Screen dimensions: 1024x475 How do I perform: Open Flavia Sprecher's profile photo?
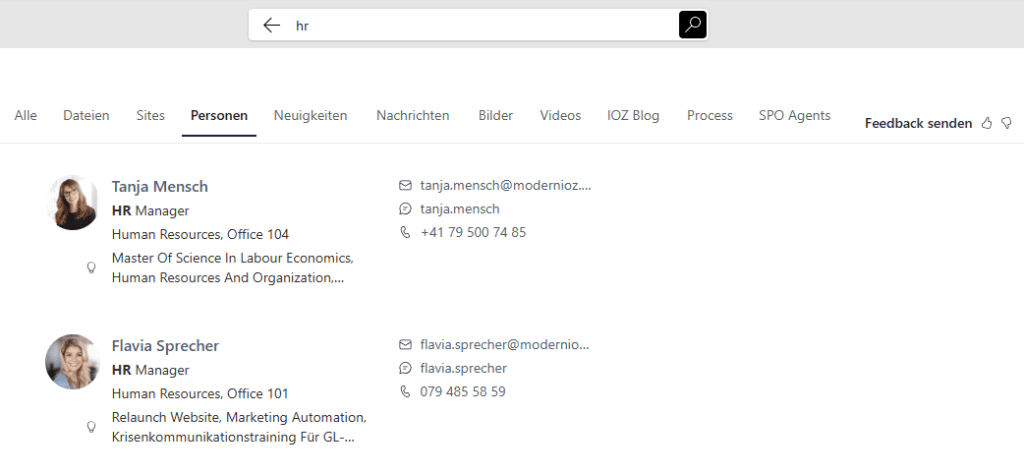72,362
